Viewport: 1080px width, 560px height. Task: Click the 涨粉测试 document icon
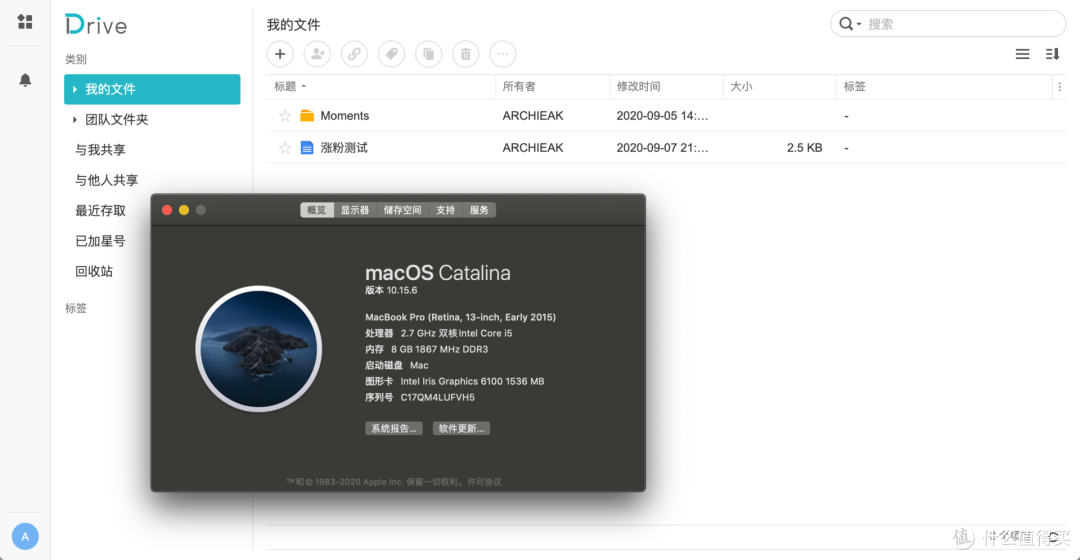[307, 147]
